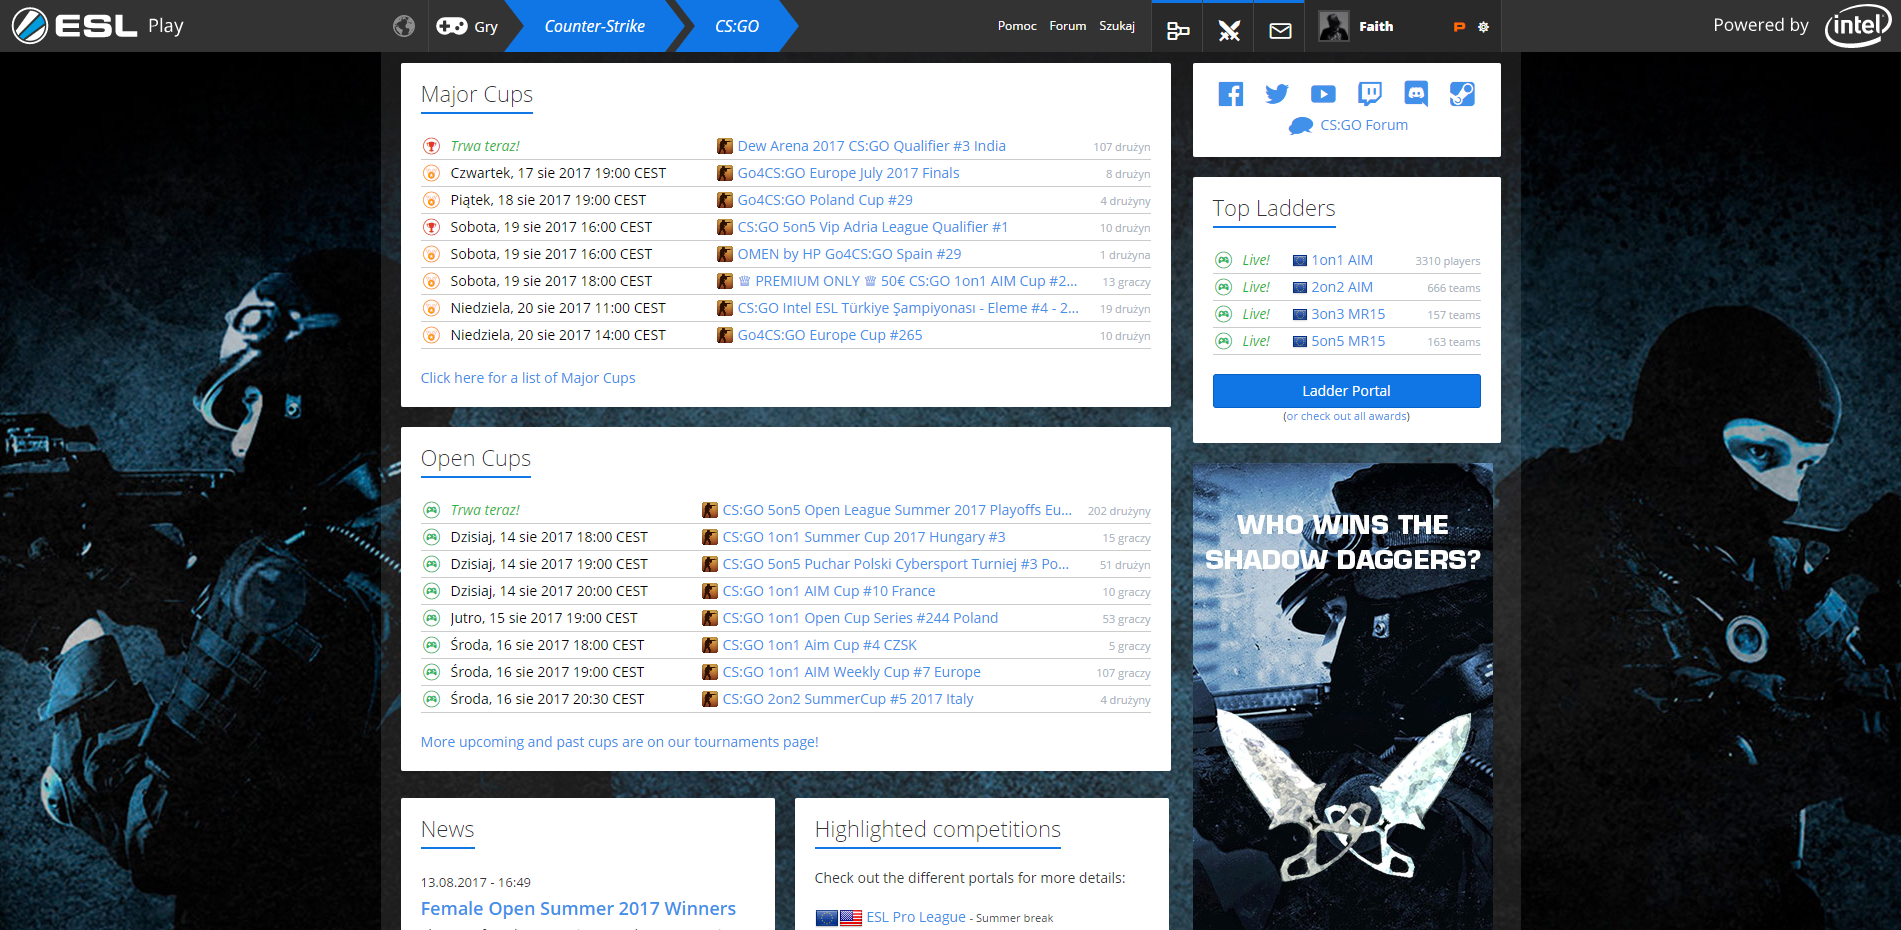
Task: Open check out all awards link
Action: 1346,416
